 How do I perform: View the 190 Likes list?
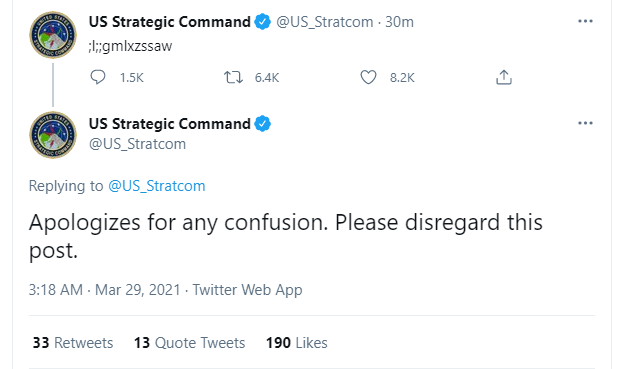tap(297, 343)
